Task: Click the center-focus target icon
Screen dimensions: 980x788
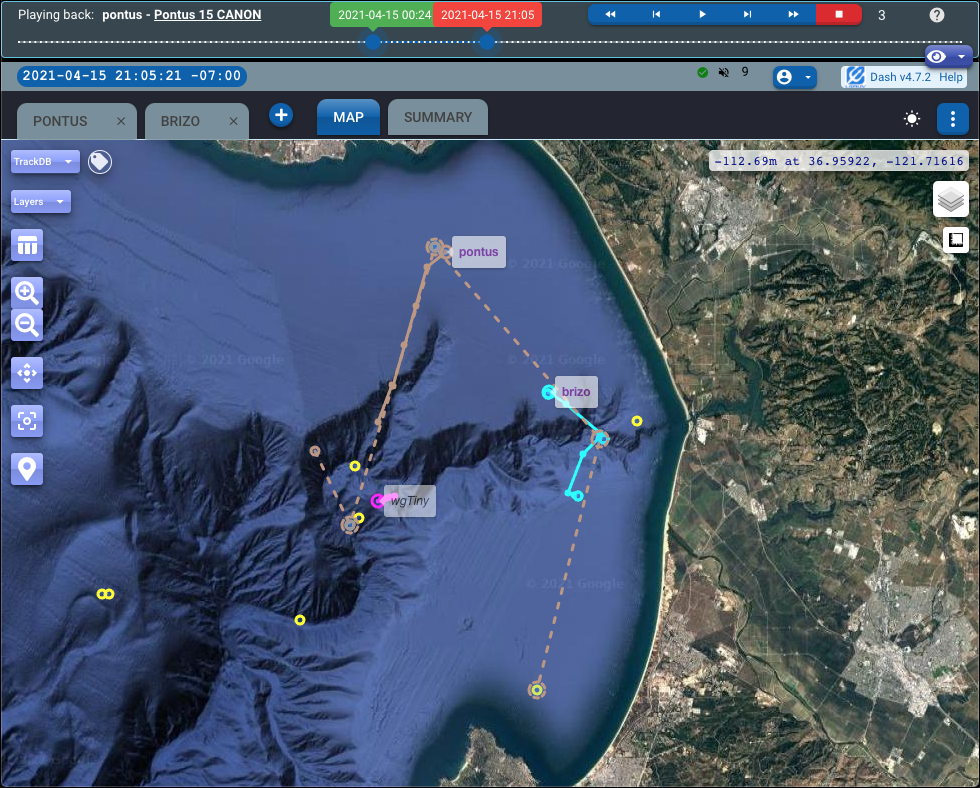Action: [x=27, y=421]
